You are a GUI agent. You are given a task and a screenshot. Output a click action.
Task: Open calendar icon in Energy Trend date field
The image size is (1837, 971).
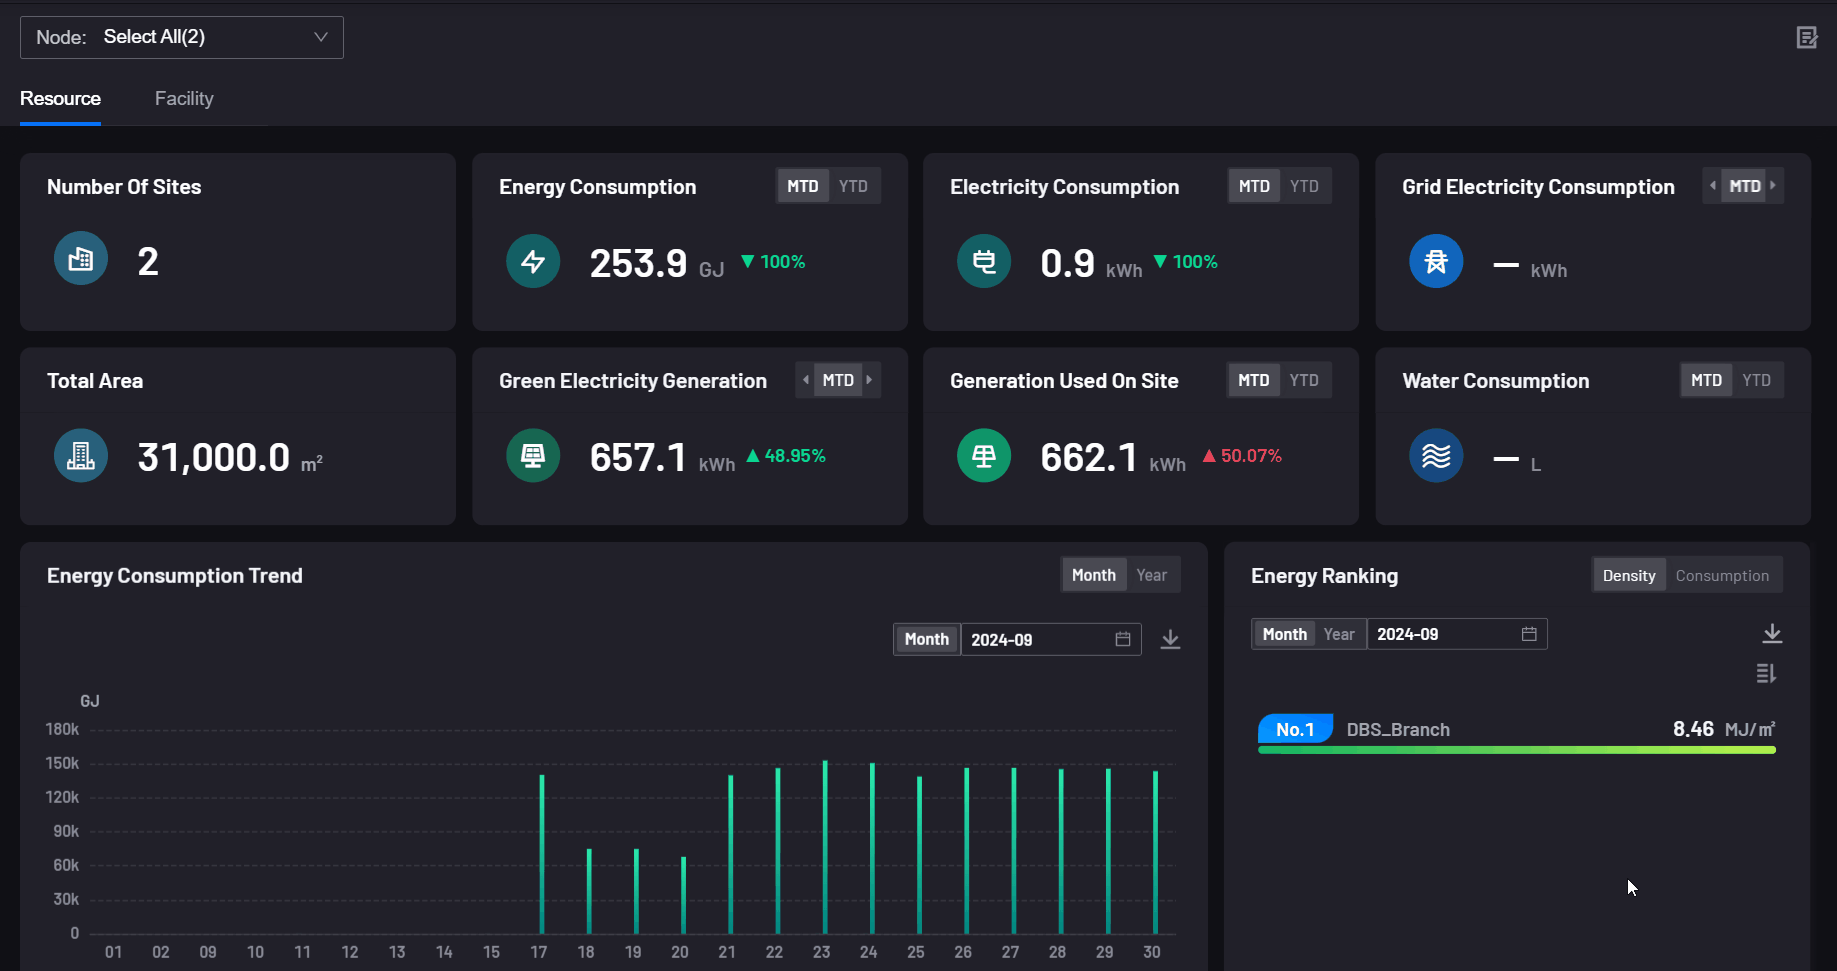tap(1123, 639)
